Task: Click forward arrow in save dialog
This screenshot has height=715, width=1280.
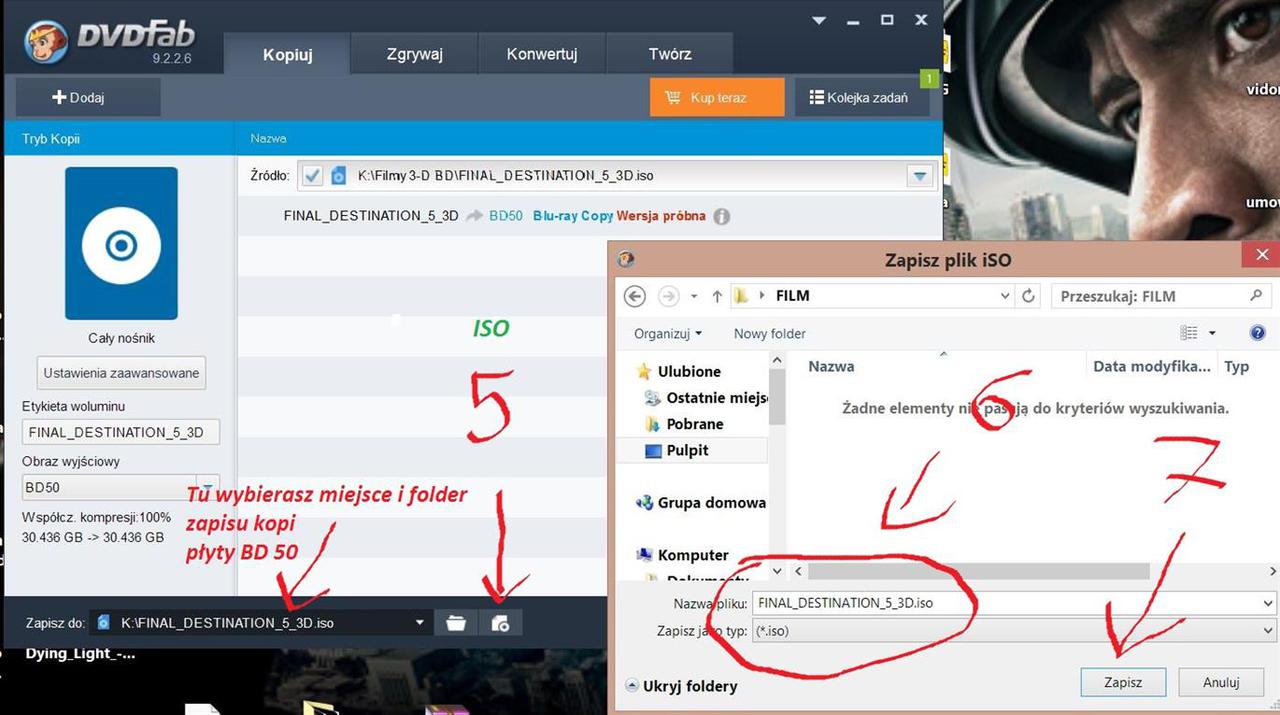Action: tap(669, 296)
